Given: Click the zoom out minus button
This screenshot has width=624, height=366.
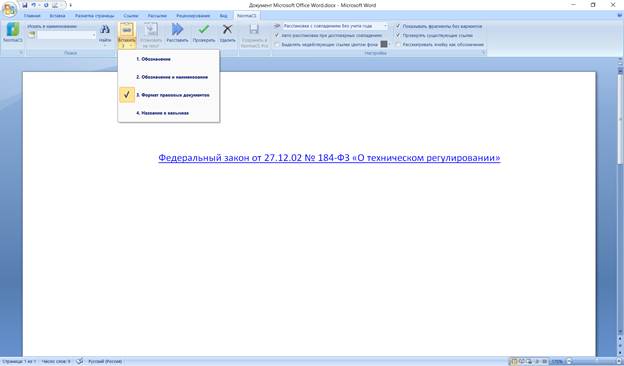Looking at the screenshot, I should (569, 362).
